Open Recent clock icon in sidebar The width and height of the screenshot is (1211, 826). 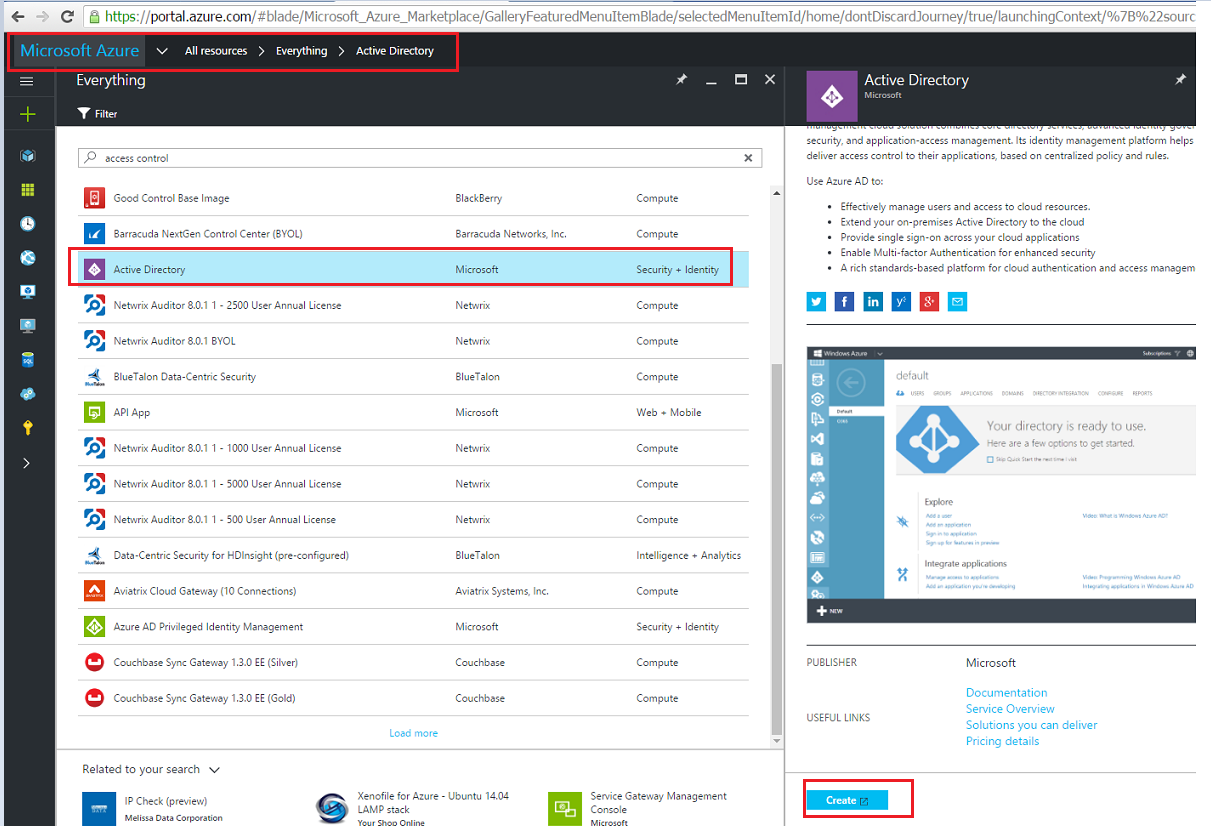27,224
